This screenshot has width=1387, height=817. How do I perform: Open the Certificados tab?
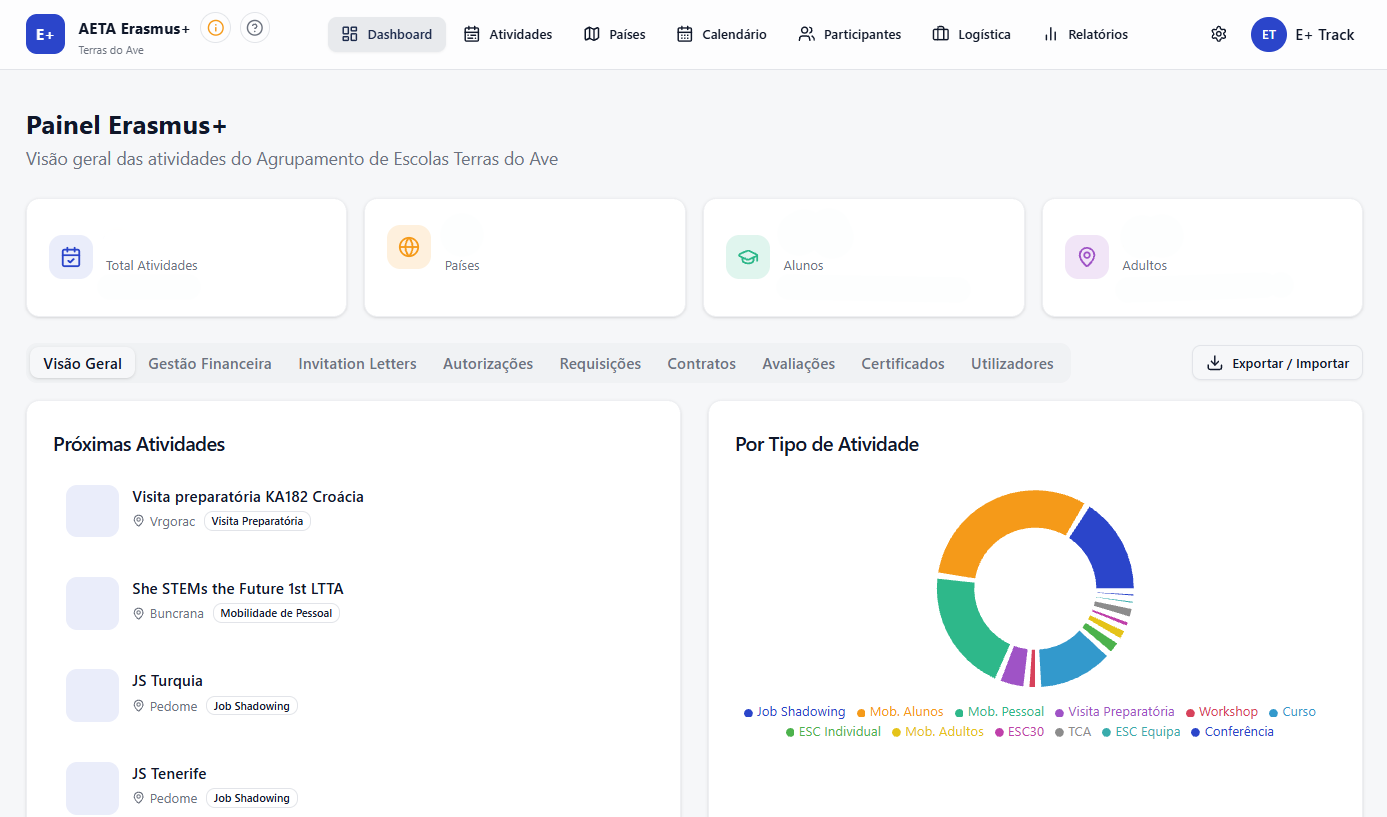coord(903,364)
